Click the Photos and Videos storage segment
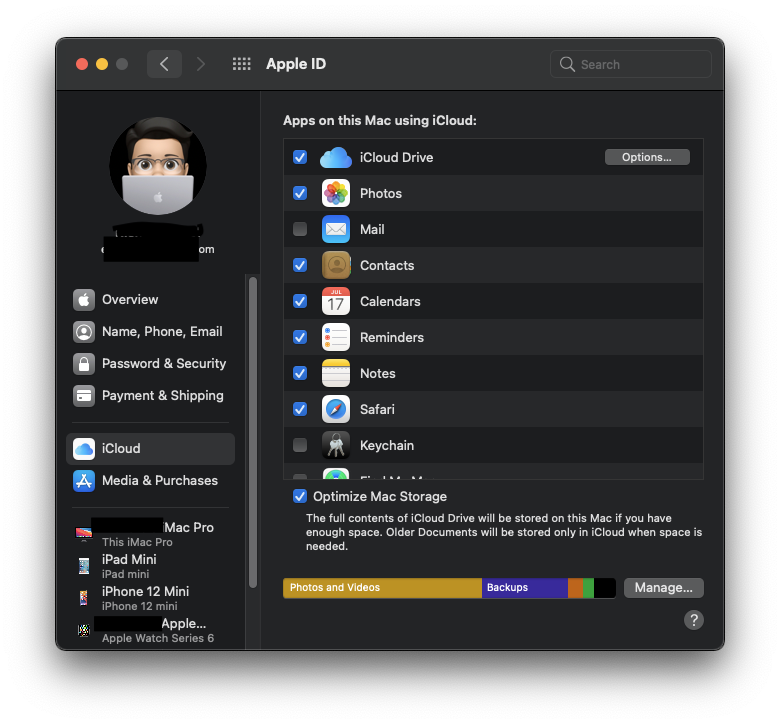Viewport: 780px width, 724px height. pyautogui.click(x=382, y=588)
